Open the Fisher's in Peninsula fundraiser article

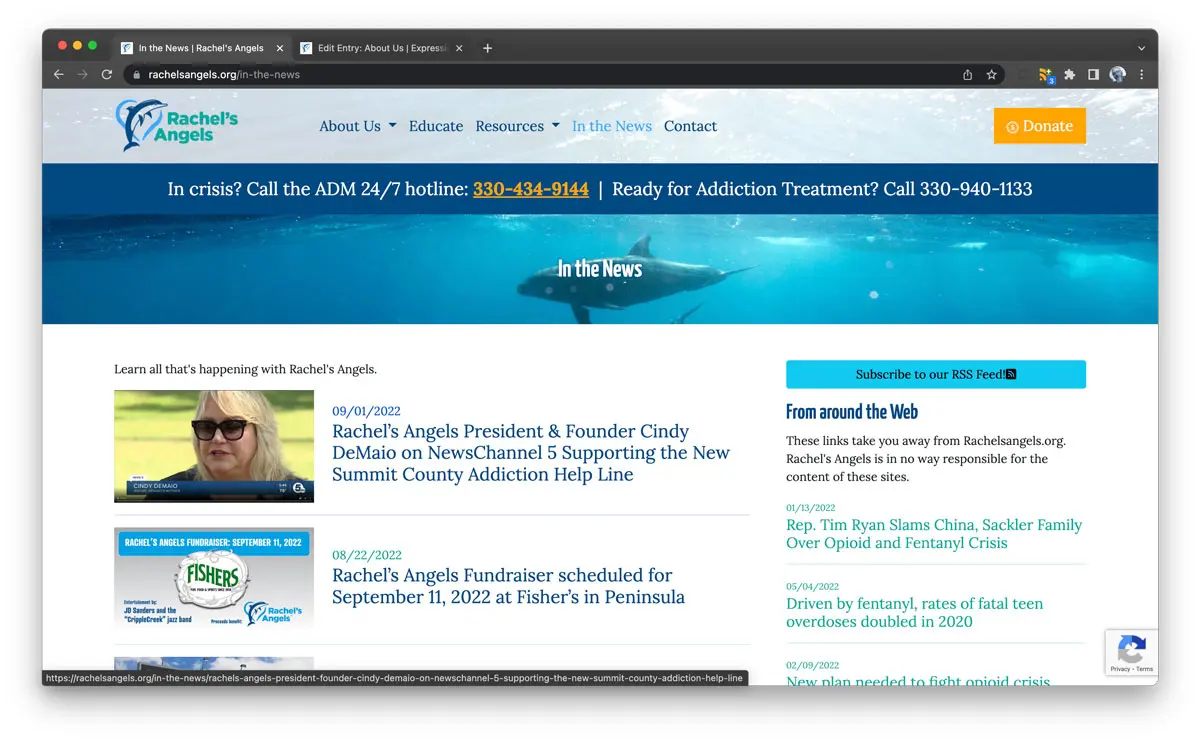(508, 586)
